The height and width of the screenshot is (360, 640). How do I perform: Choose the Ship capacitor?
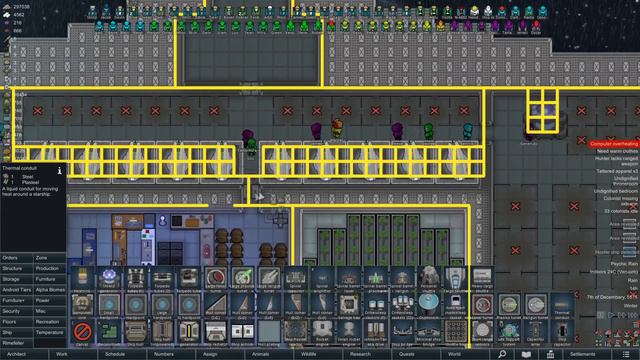tap(562, 333)
